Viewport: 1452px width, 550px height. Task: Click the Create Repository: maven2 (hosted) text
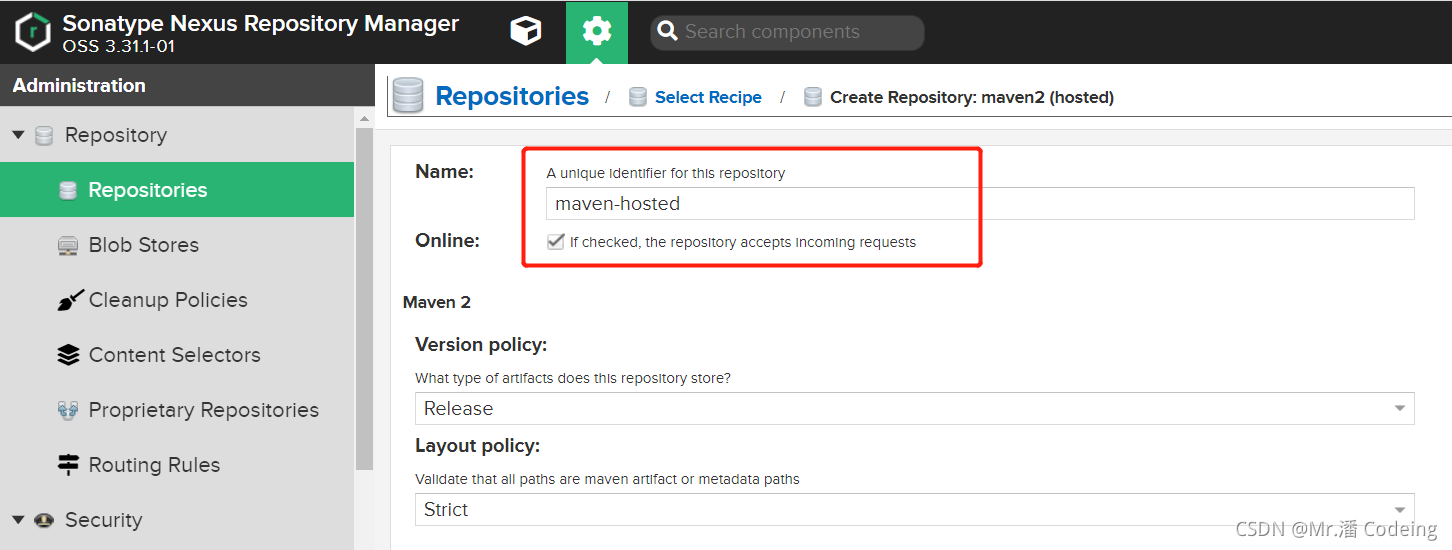[x=972, y=97]
